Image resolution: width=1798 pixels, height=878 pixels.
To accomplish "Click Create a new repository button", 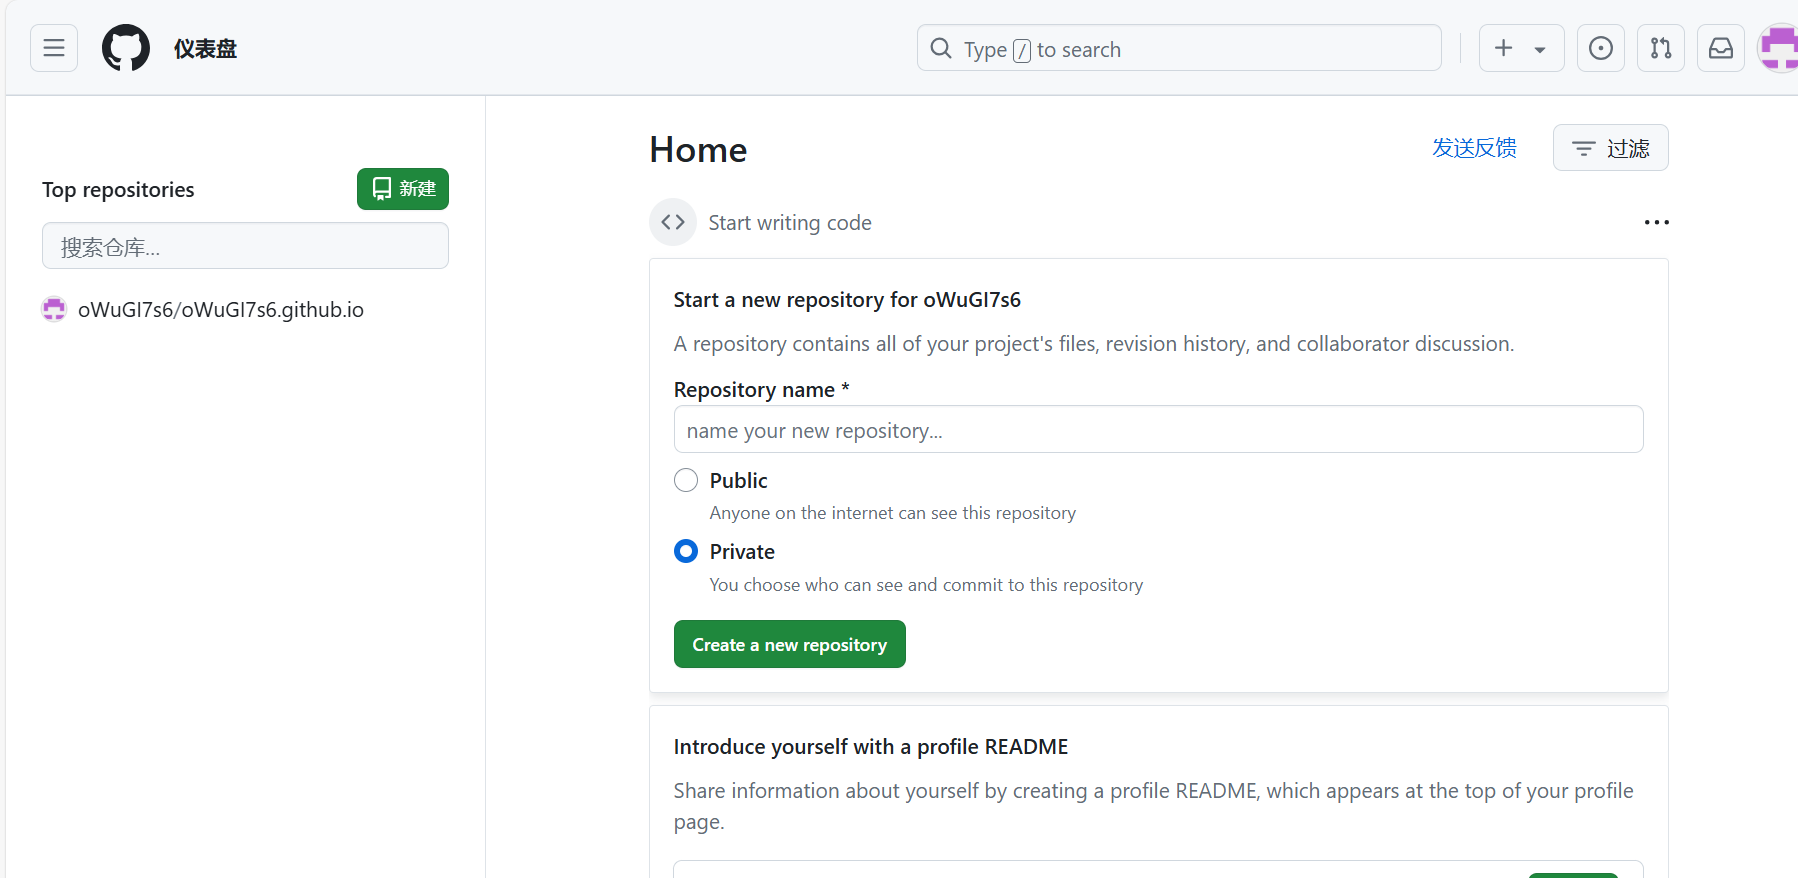I will point(790,644).
